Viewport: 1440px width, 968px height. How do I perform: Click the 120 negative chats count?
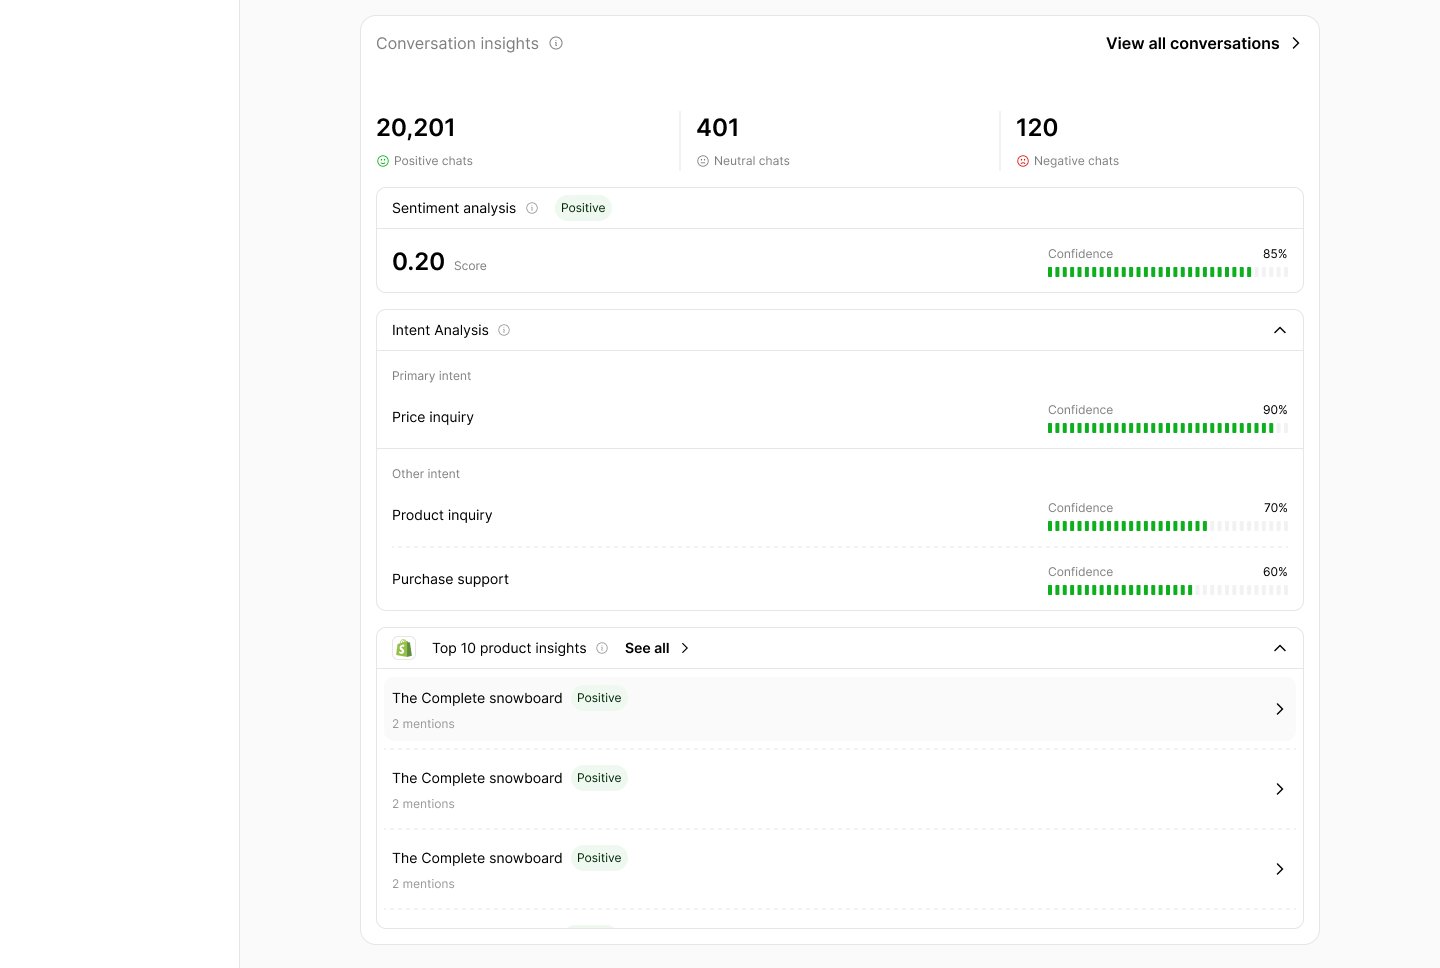(1037, 128)
